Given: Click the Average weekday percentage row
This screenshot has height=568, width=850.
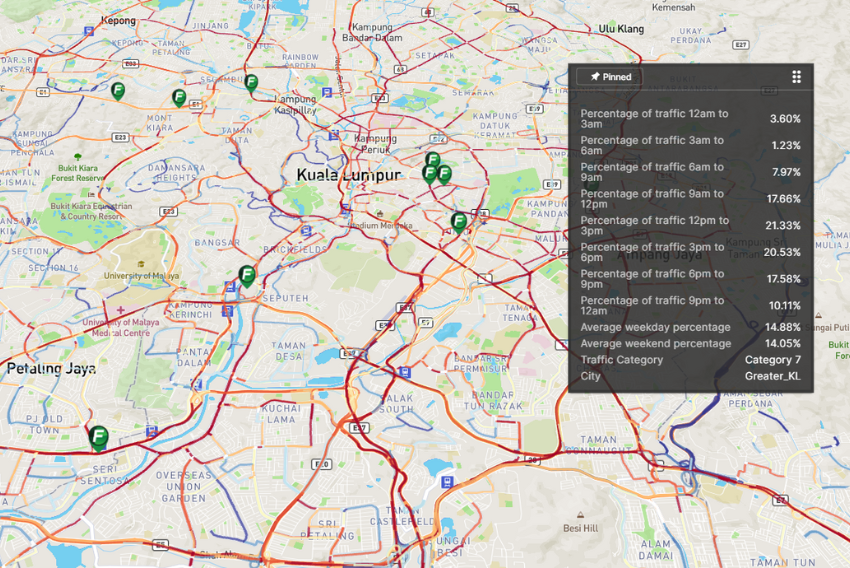Looking at the screenshot, I should pos(690,327).
